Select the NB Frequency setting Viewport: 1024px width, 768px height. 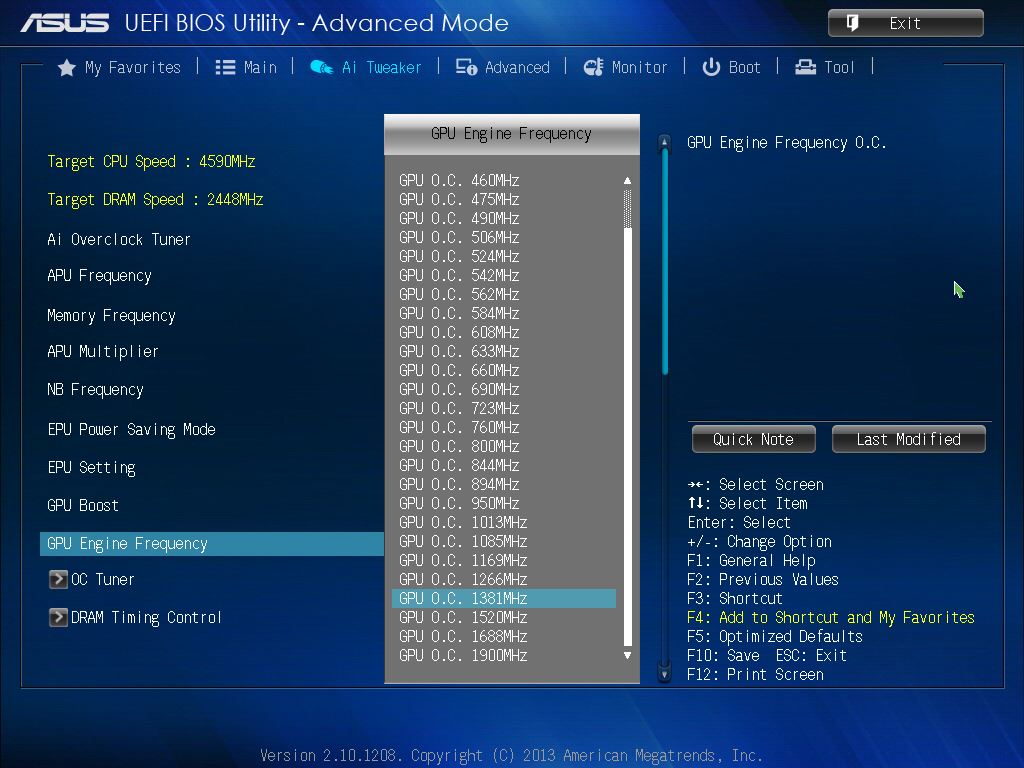[95, 390]
